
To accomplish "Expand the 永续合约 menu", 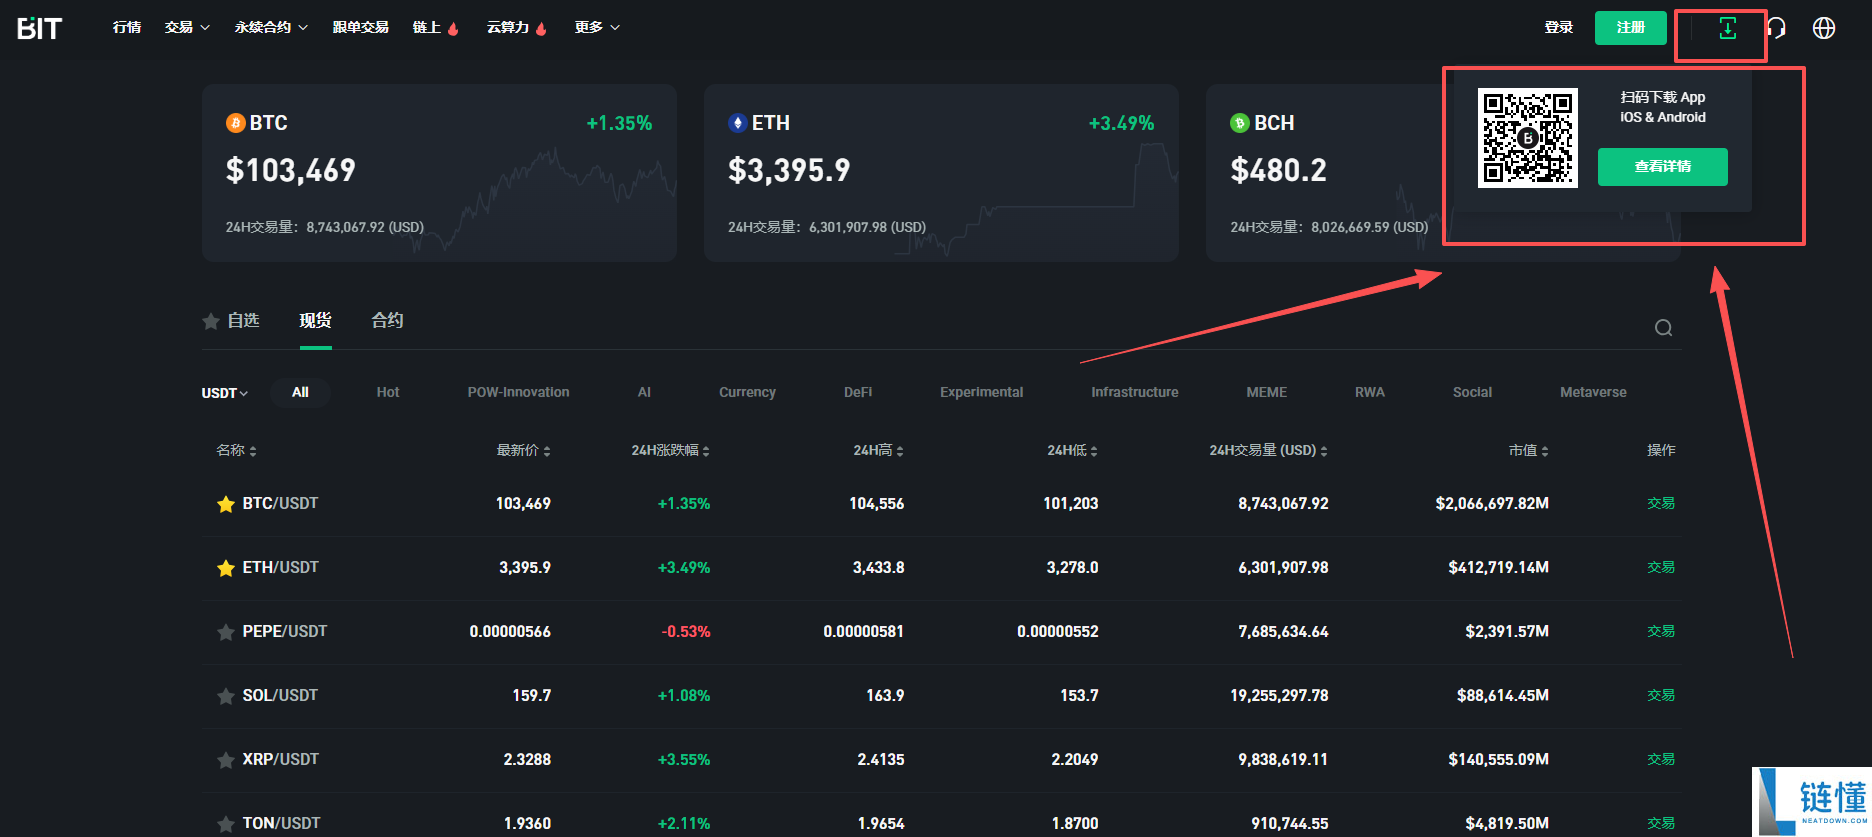I will click(271, 27).
